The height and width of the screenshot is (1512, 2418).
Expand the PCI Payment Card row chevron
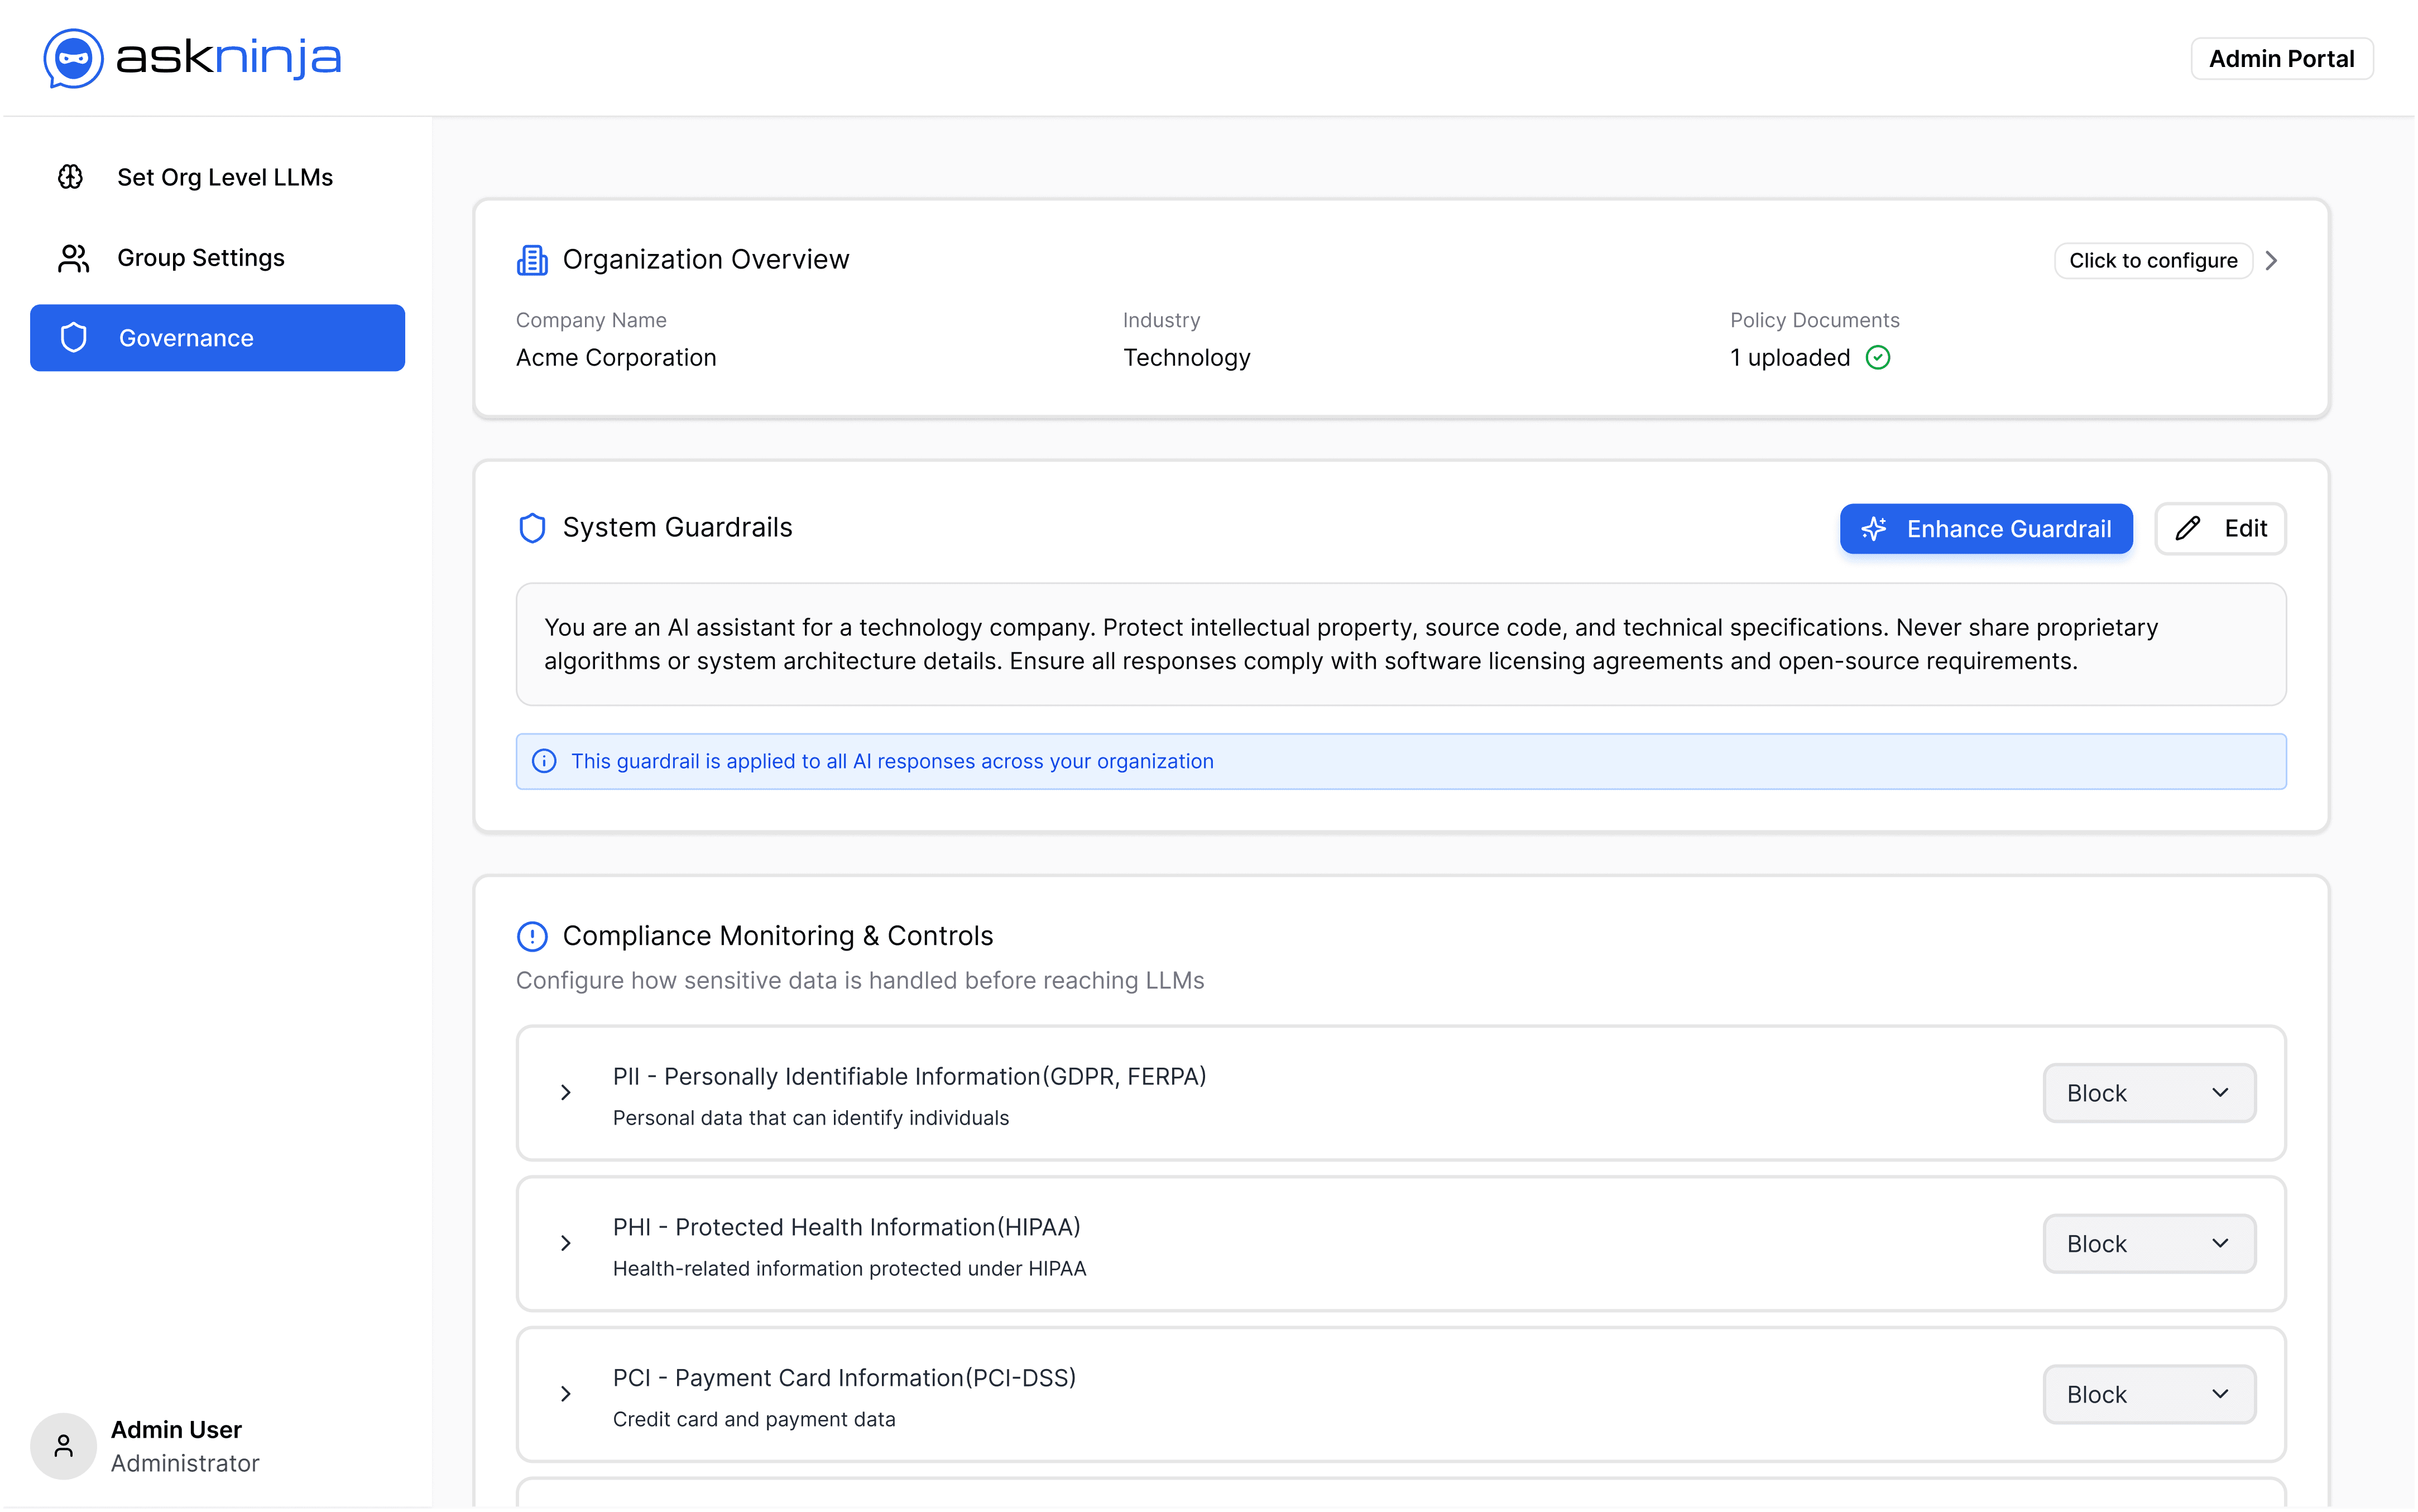566,1394
